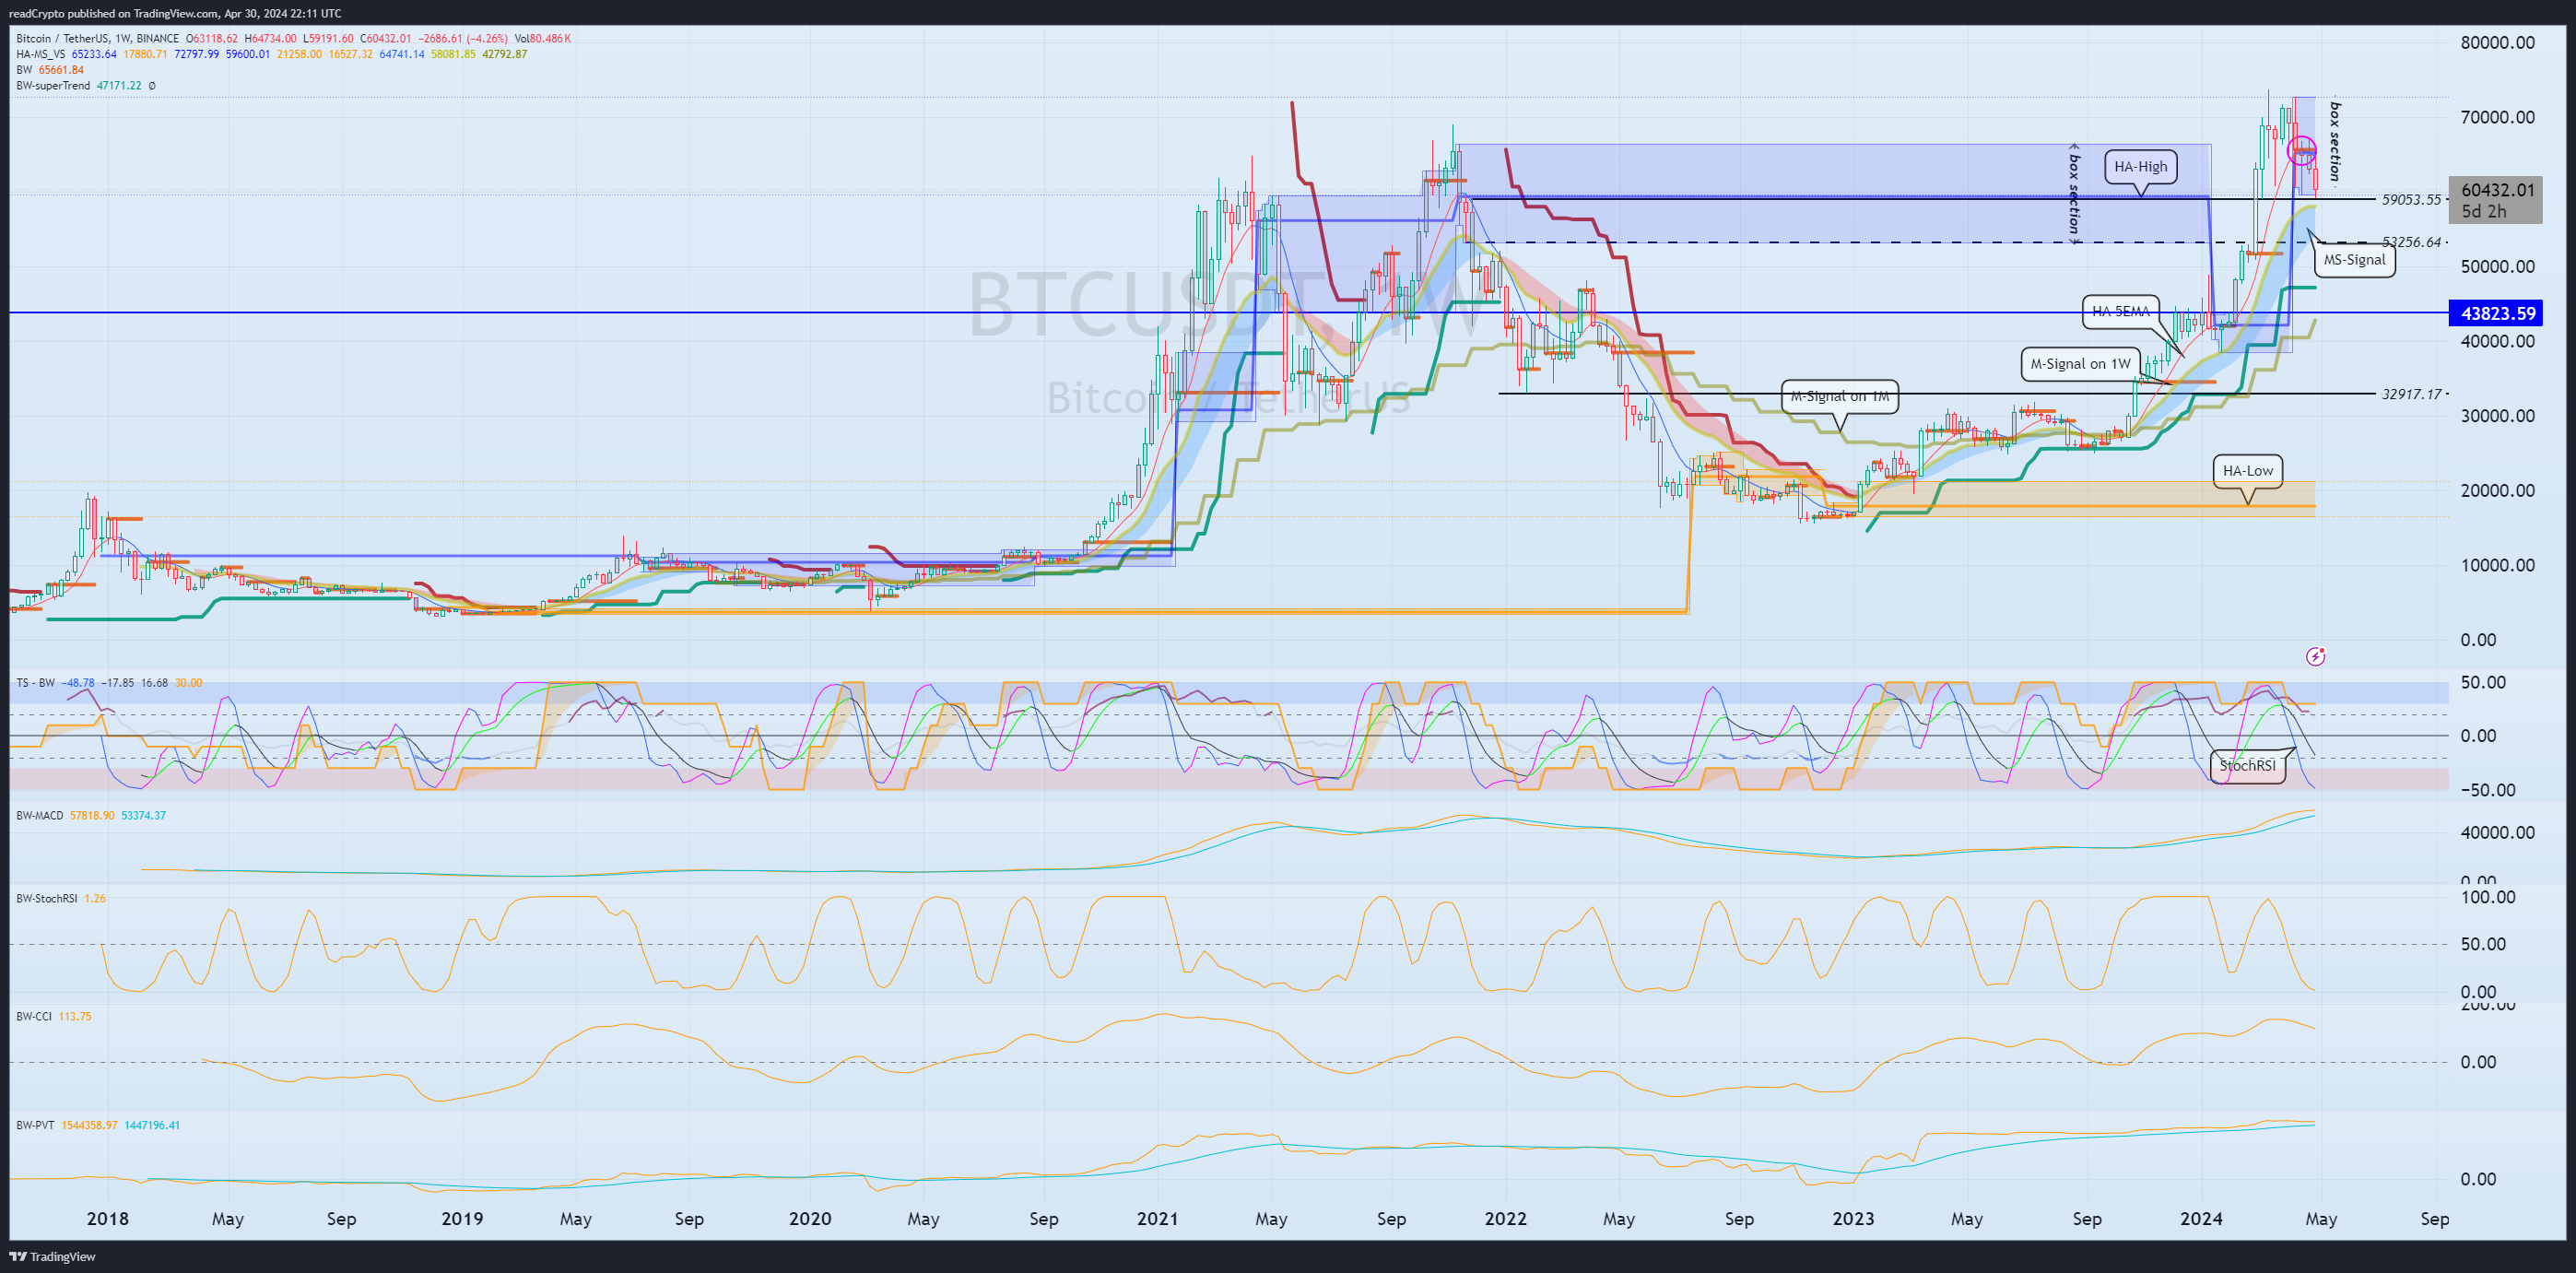Viewport: 2576px width, 1273px height.
Task: Click the Vol 80.486K value
Action: tap(543, 38)
